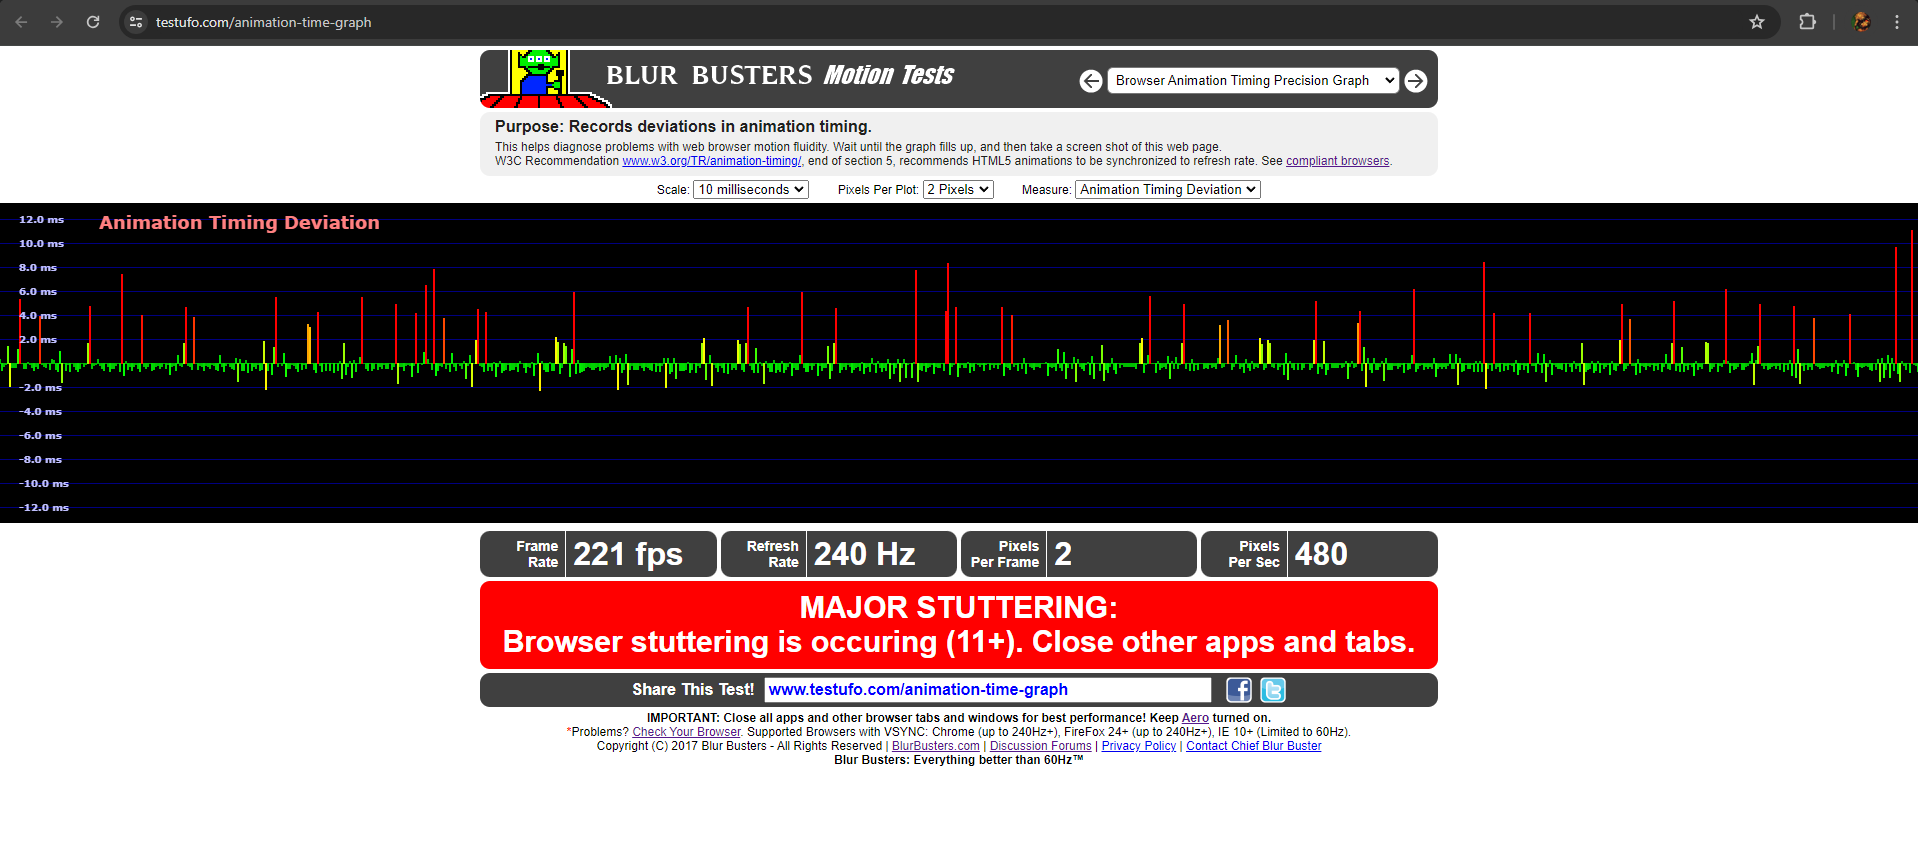Open the Privacy Policy link
This screenshot has height=846, width=1918.
coord(1139,746)
